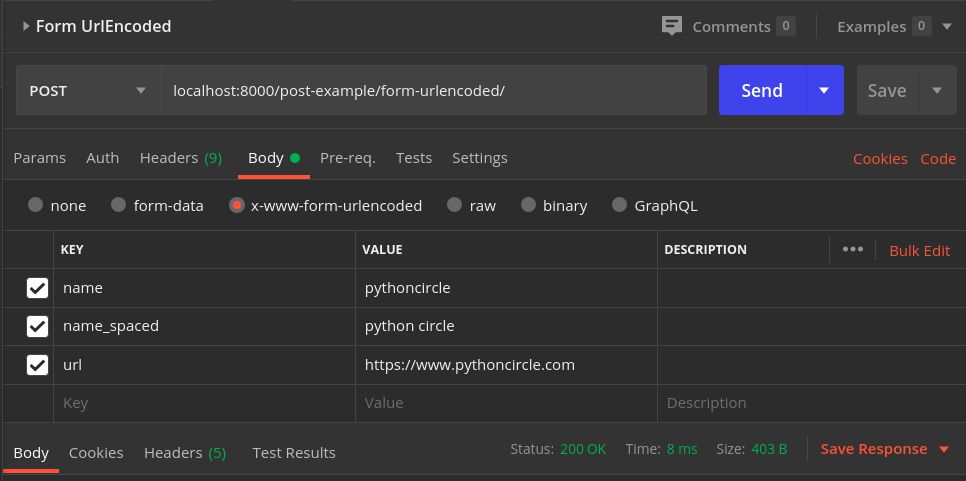
Task: Switch to the Auth tab
Action: point(102,158)
